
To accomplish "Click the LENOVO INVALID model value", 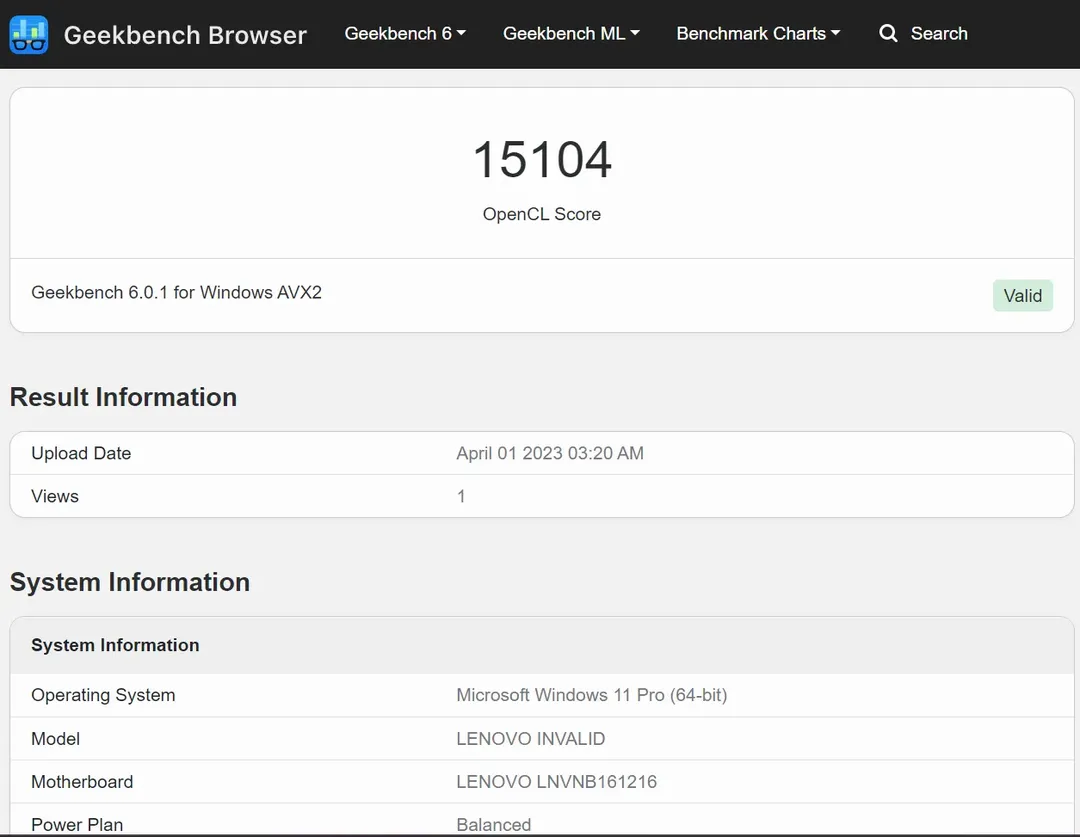I will pos(530,739).
